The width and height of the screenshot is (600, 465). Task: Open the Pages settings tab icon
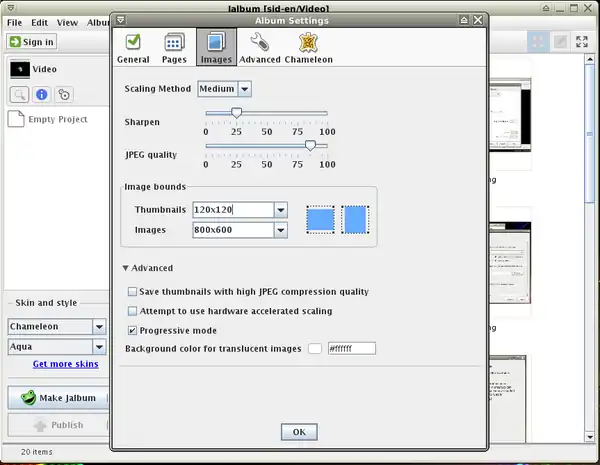(x=175, y=43)
